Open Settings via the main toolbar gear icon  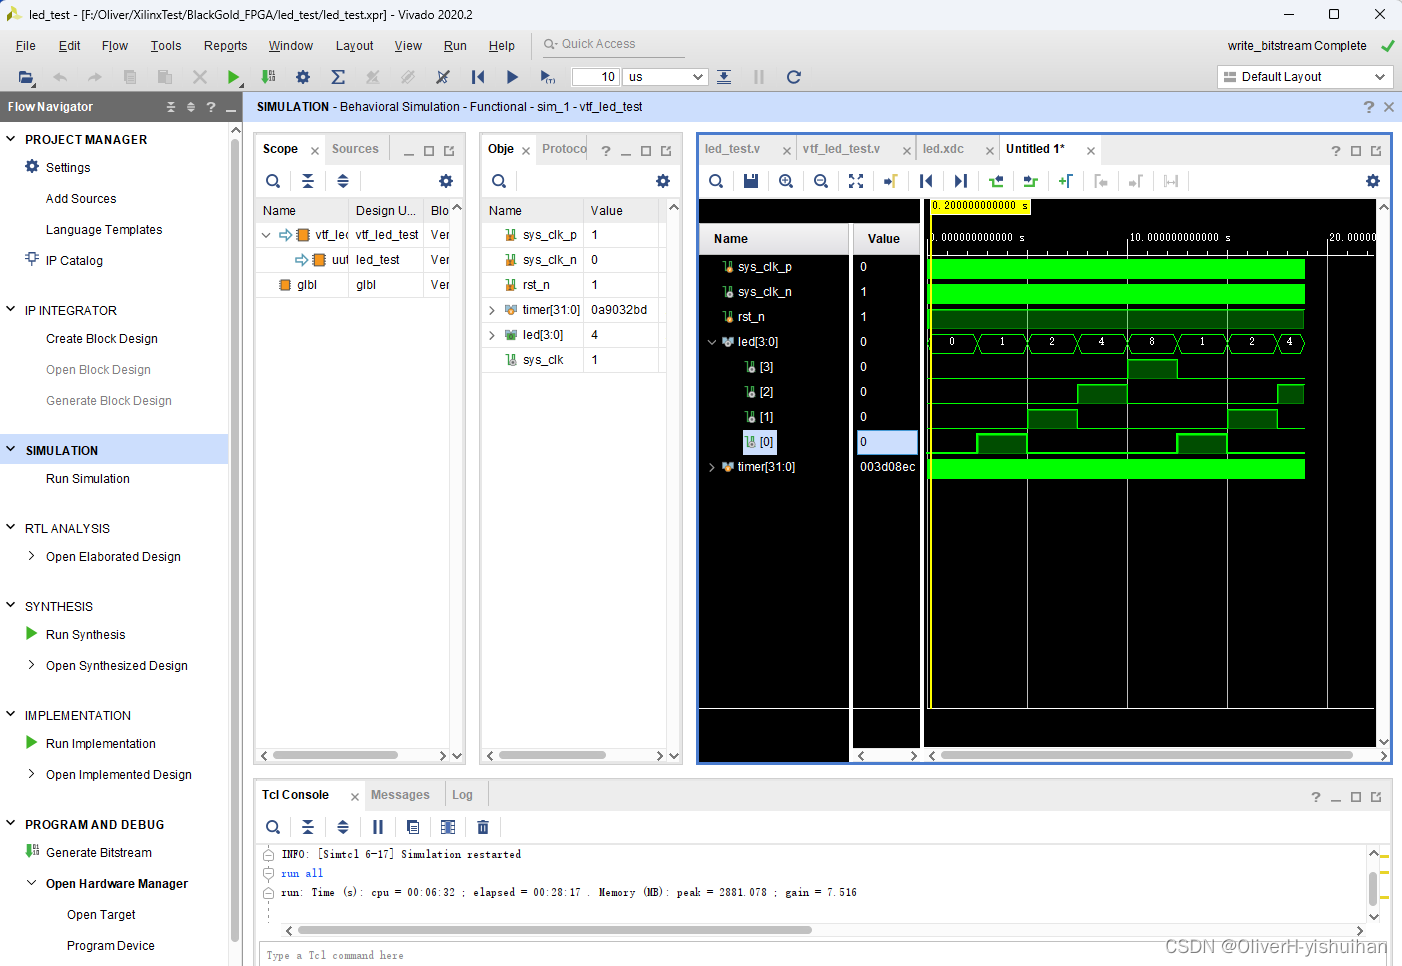pos(303,77)
